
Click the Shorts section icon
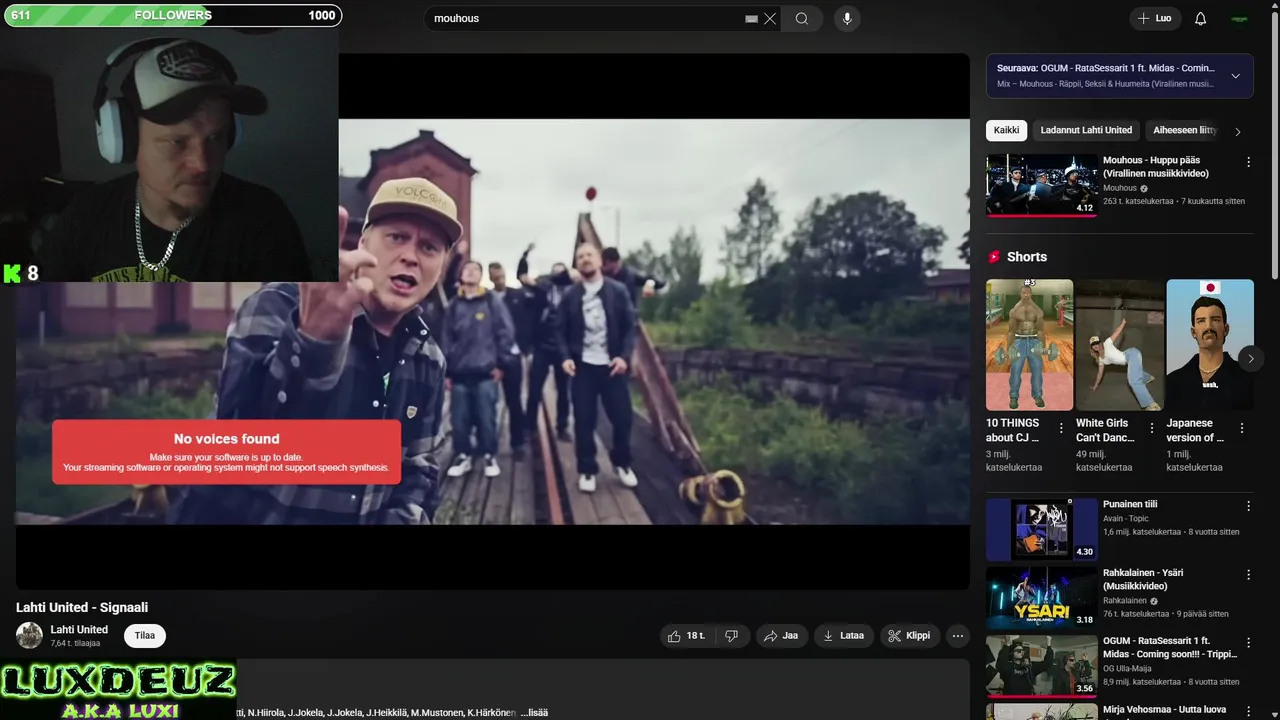994,257
